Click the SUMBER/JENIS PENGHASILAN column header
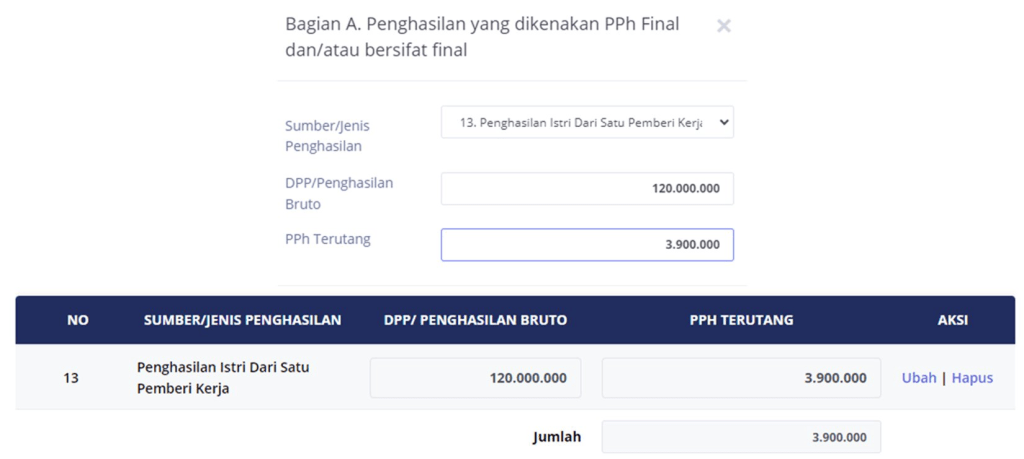 243,320
